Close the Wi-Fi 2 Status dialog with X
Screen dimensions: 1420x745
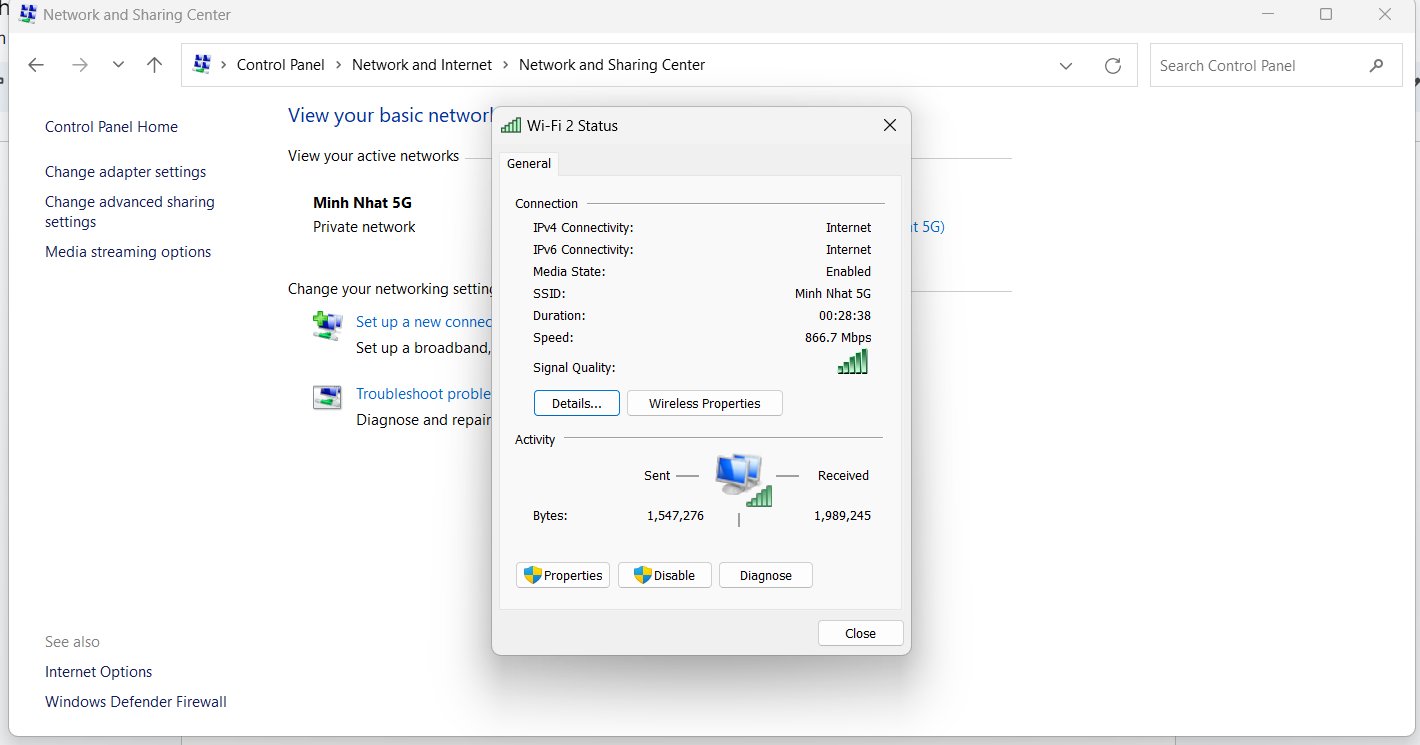click(x=890, y=125)
